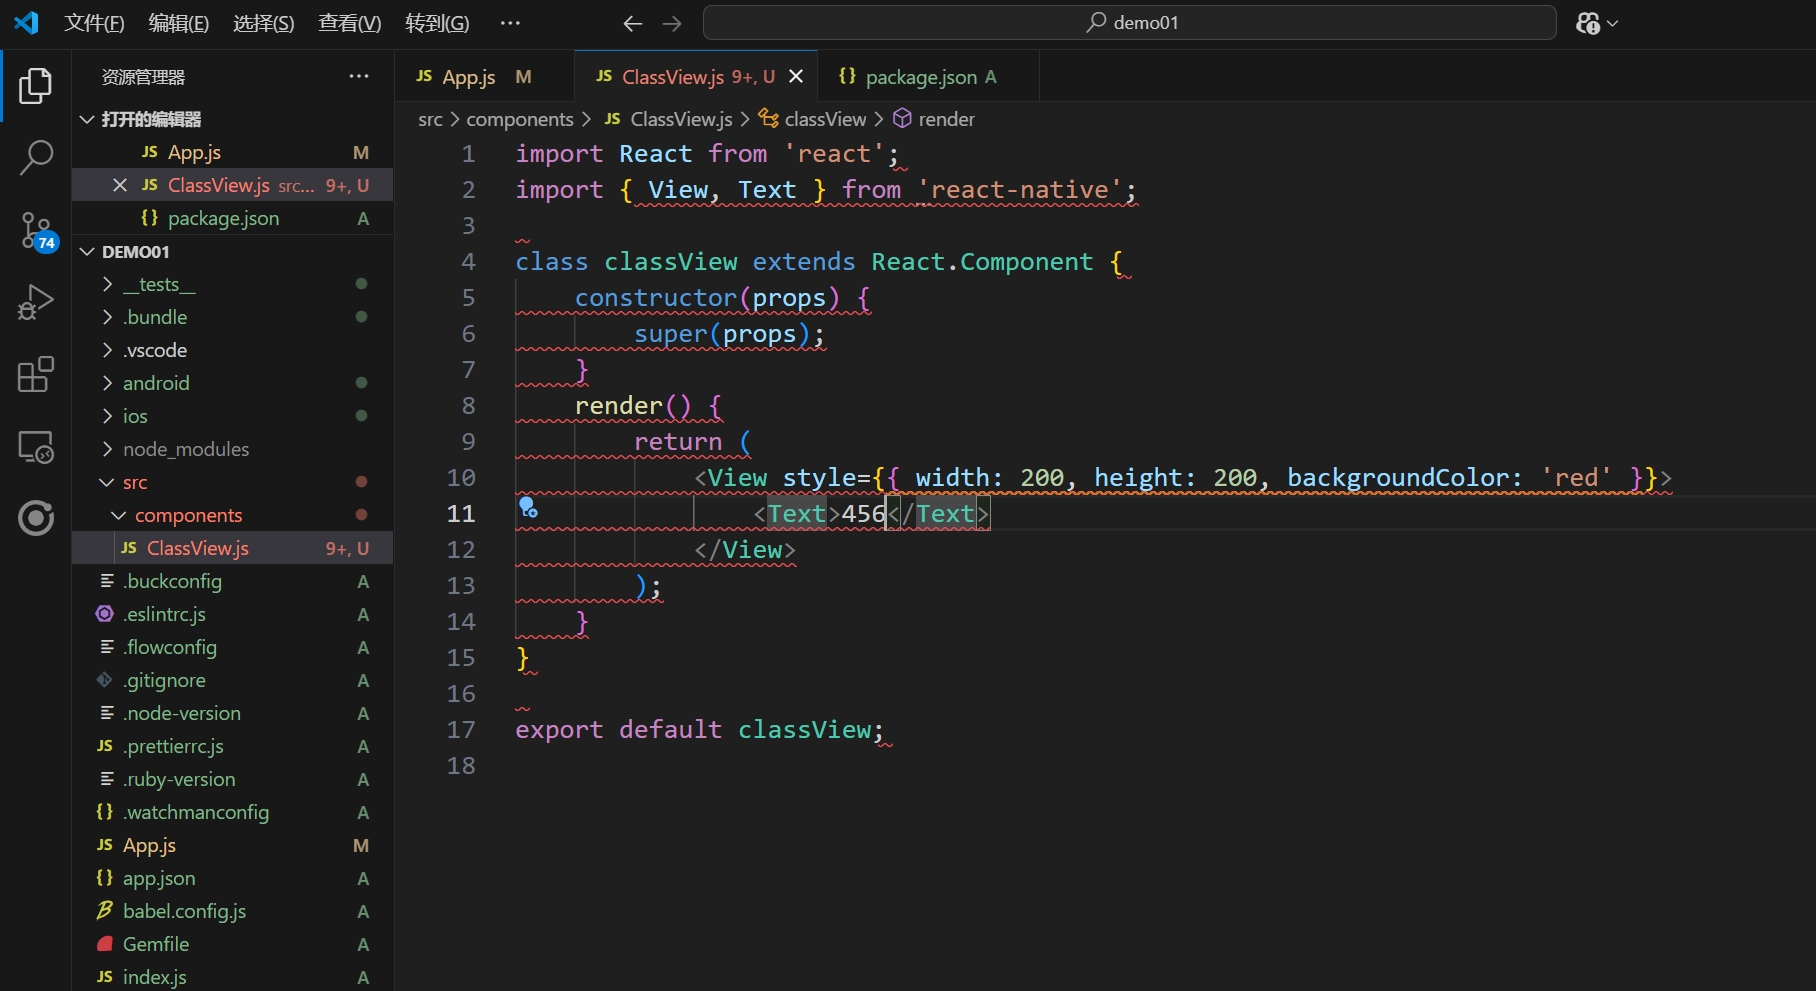This screenshot has width=1816, height=991.
Task: Click the eslint icon beside .eslintrc.js
Action: (105, 614)
